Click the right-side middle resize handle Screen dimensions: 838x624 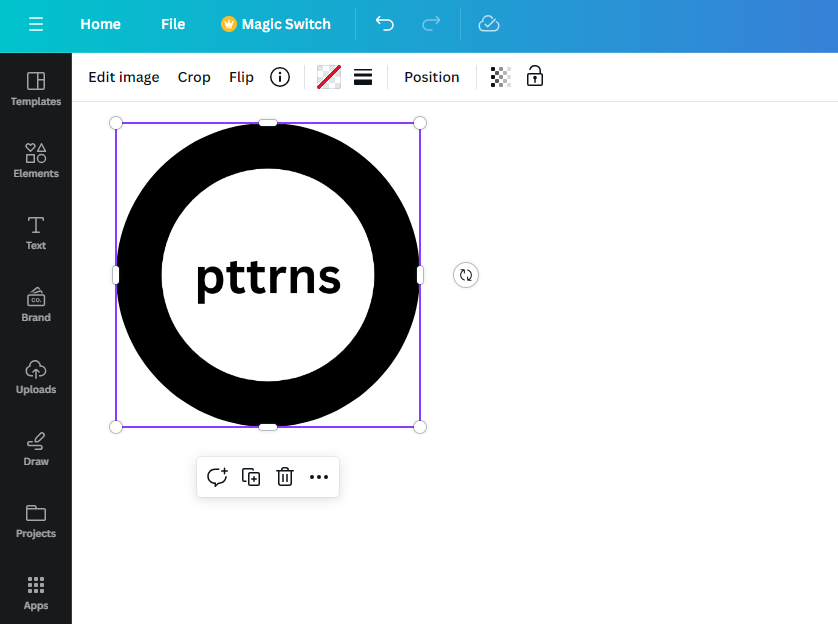pos(420,275)
